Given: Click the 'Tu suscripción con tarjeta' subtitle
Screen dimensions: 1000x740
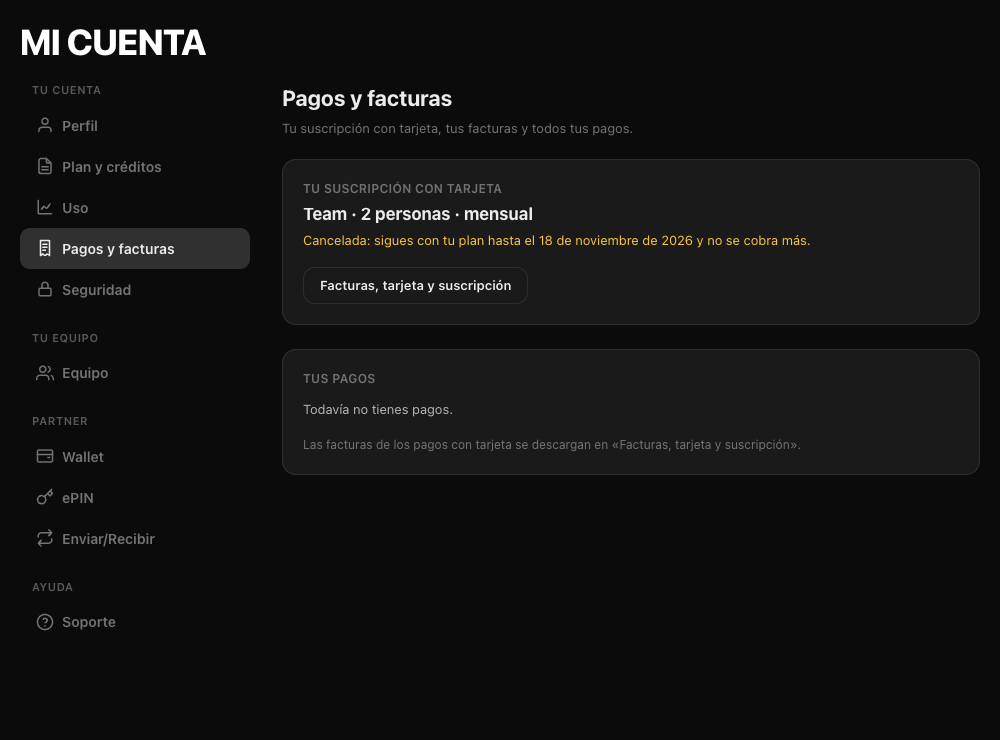Looking at the screenshot, I should pyautogui.click(x=457, y=128).
